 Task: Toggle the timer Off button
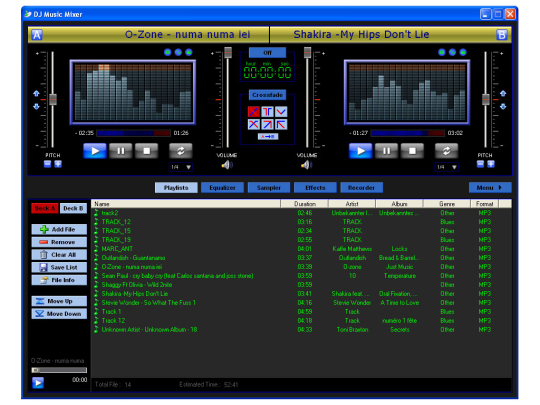tap(267, 53)
